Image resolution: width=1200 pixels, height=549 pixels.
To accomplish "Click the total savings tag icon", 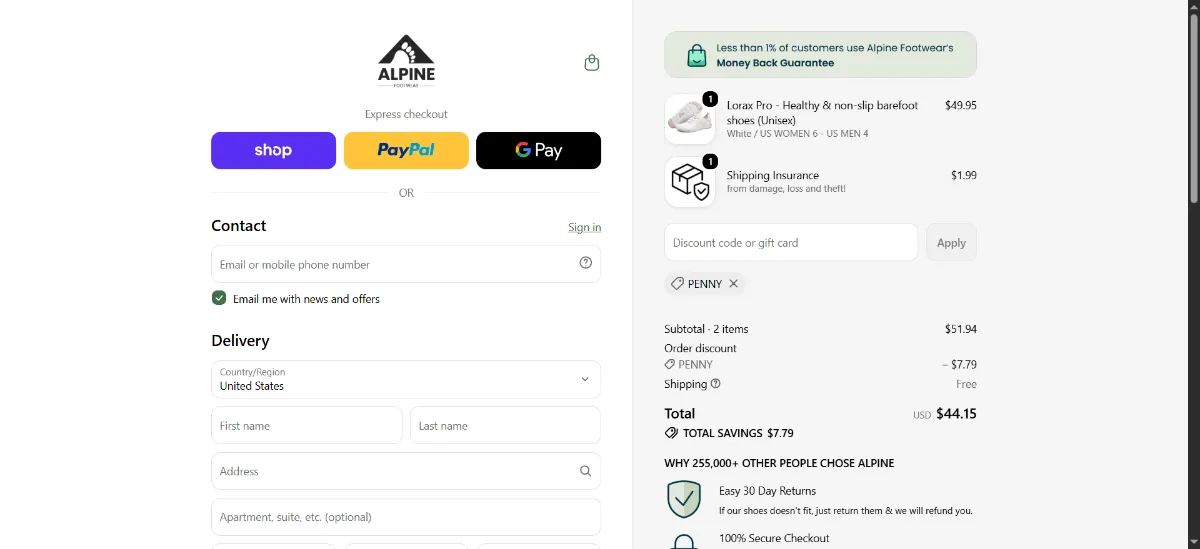I will point(671,433).
